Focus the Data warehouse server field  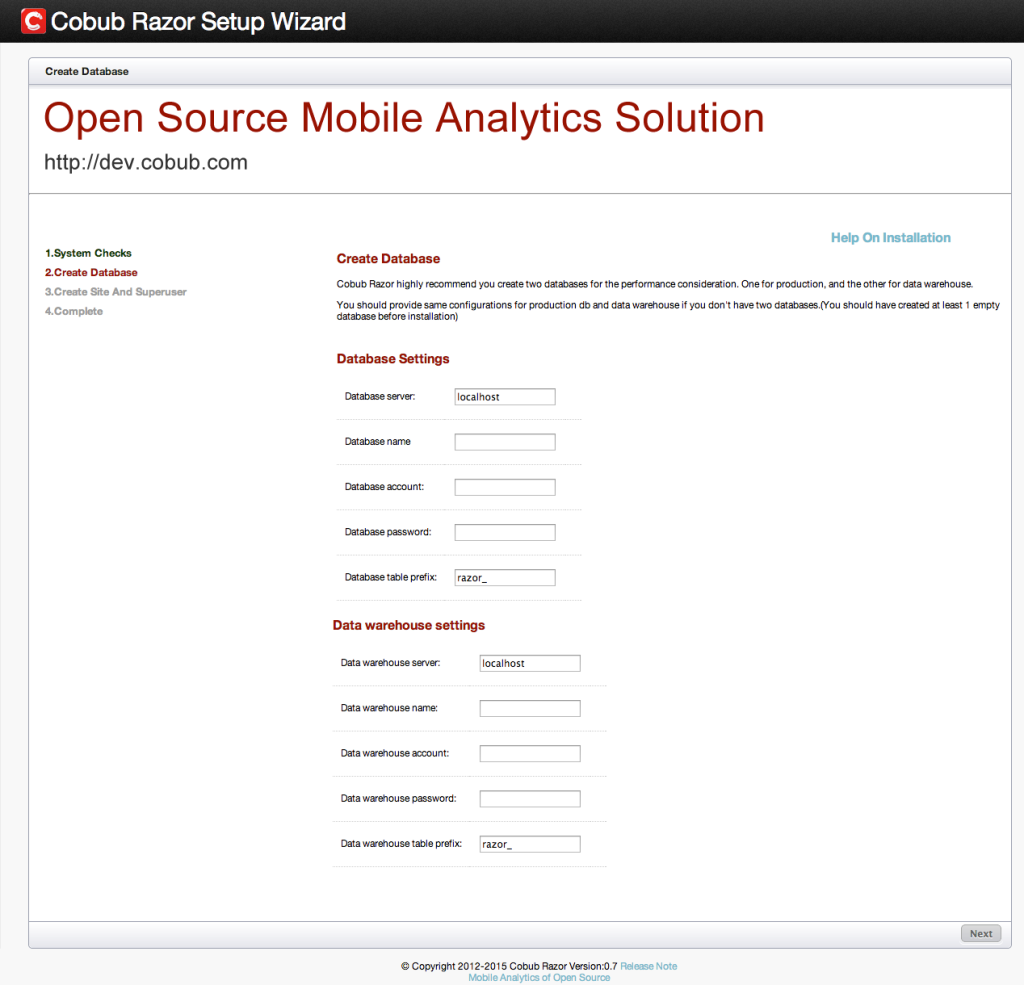tap(530, 663)
